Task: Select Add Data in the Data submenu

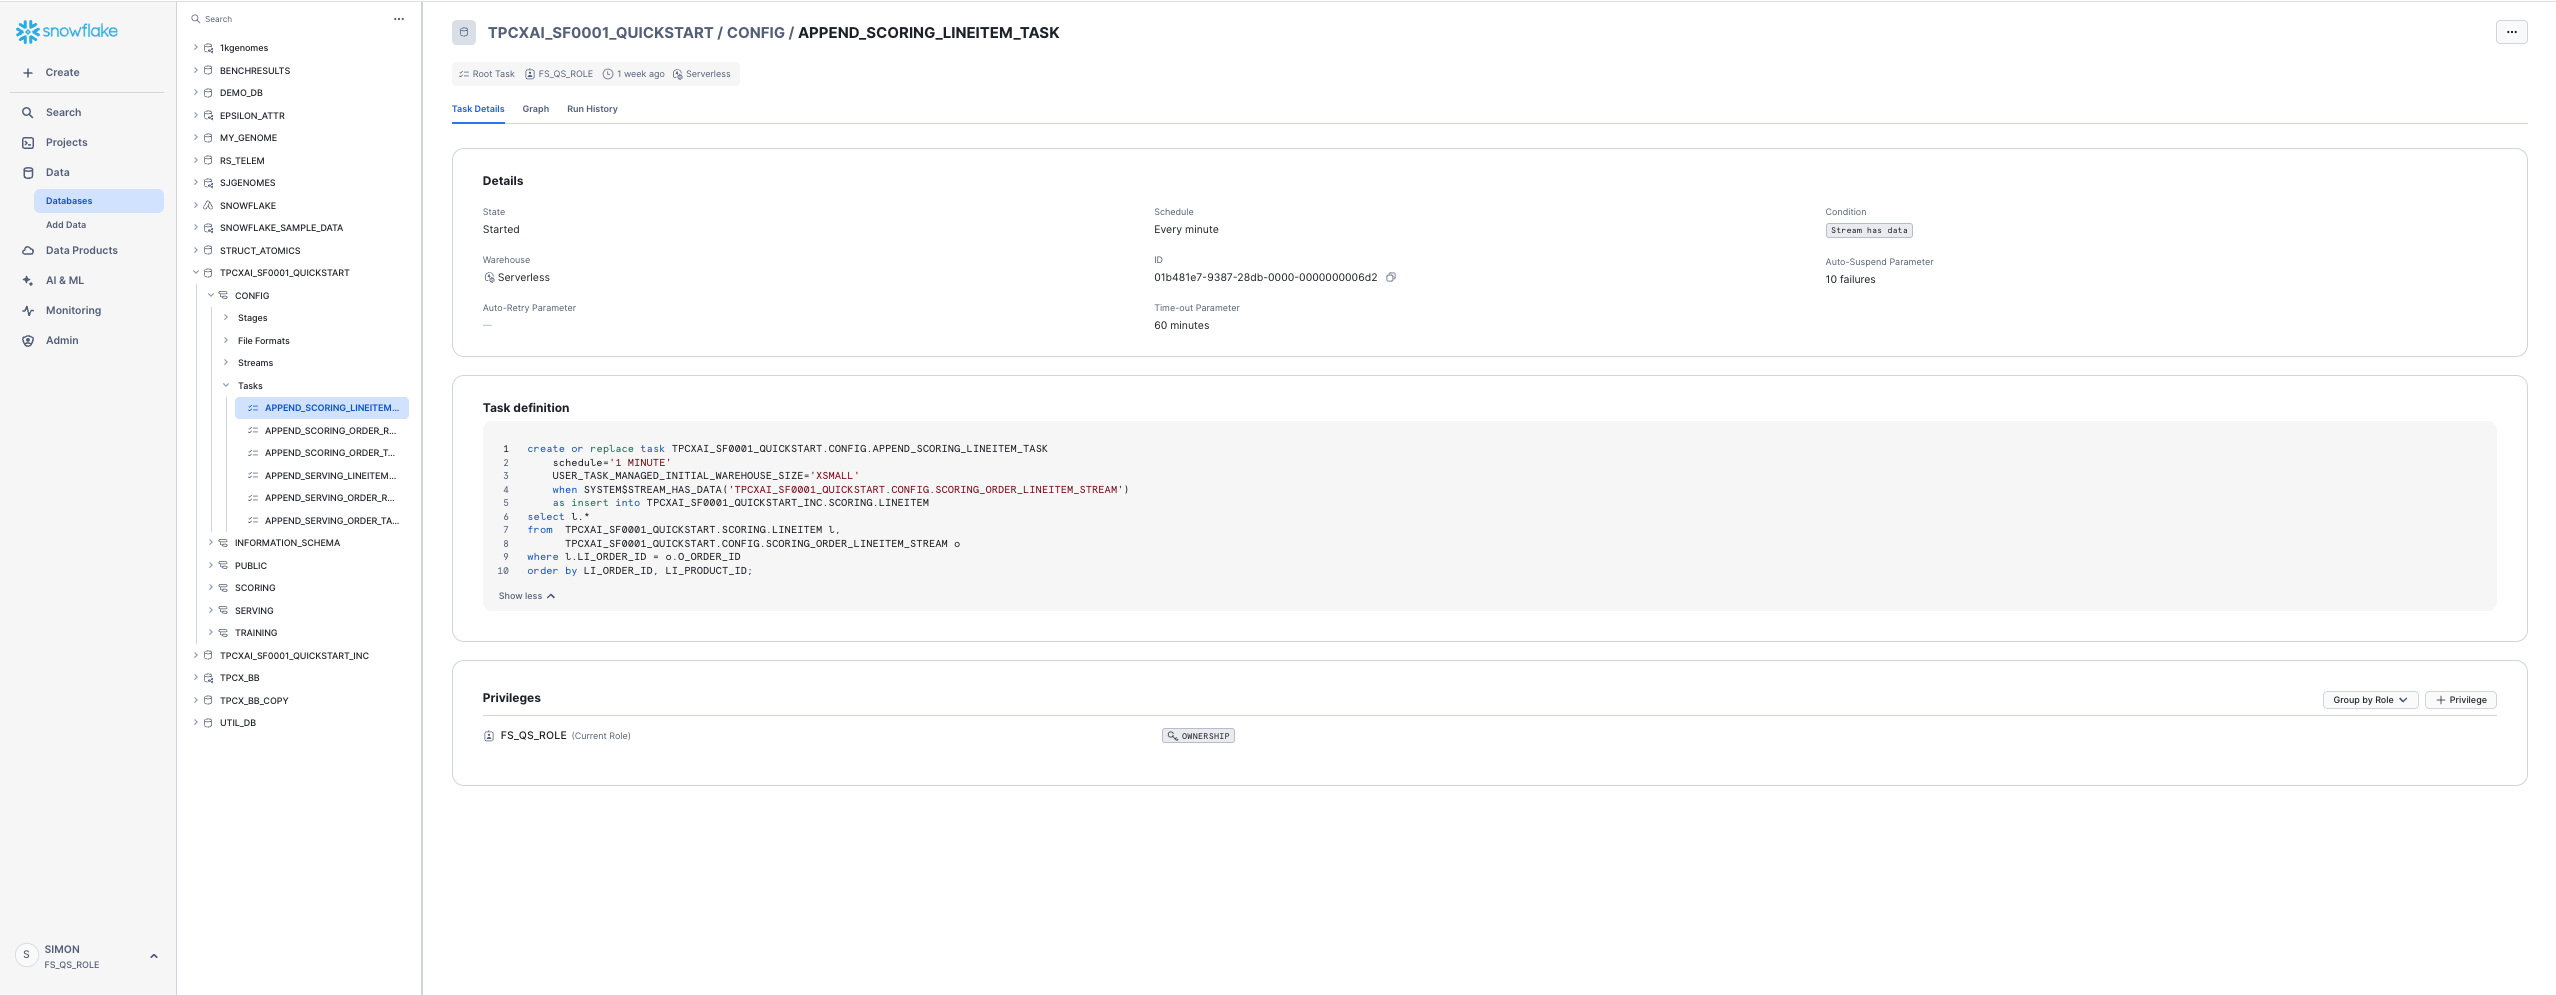Action: tap(66, 225)
